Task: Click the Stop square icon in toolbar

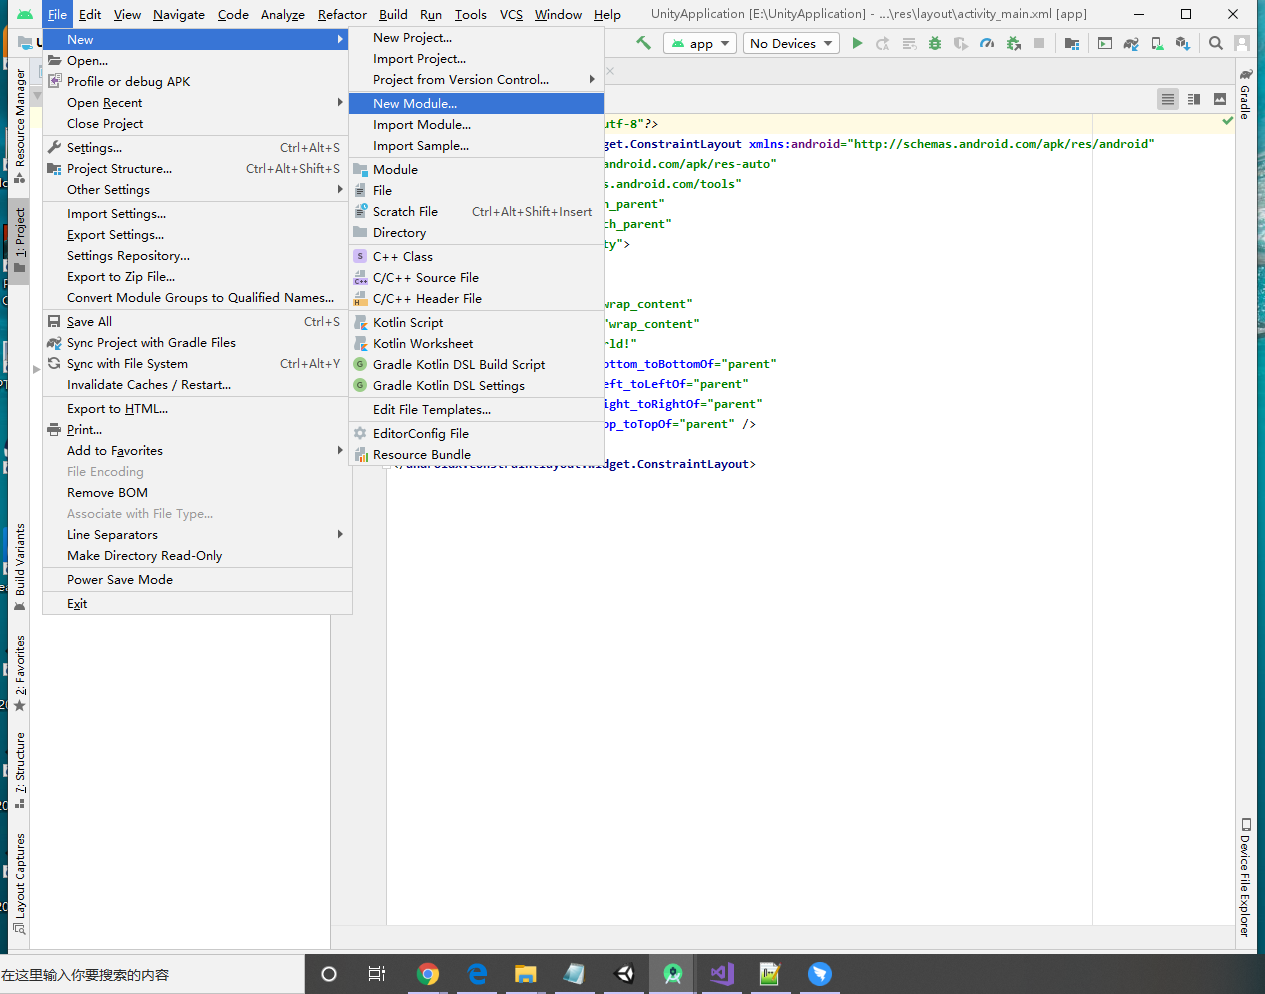Action: coord(1039,43)
